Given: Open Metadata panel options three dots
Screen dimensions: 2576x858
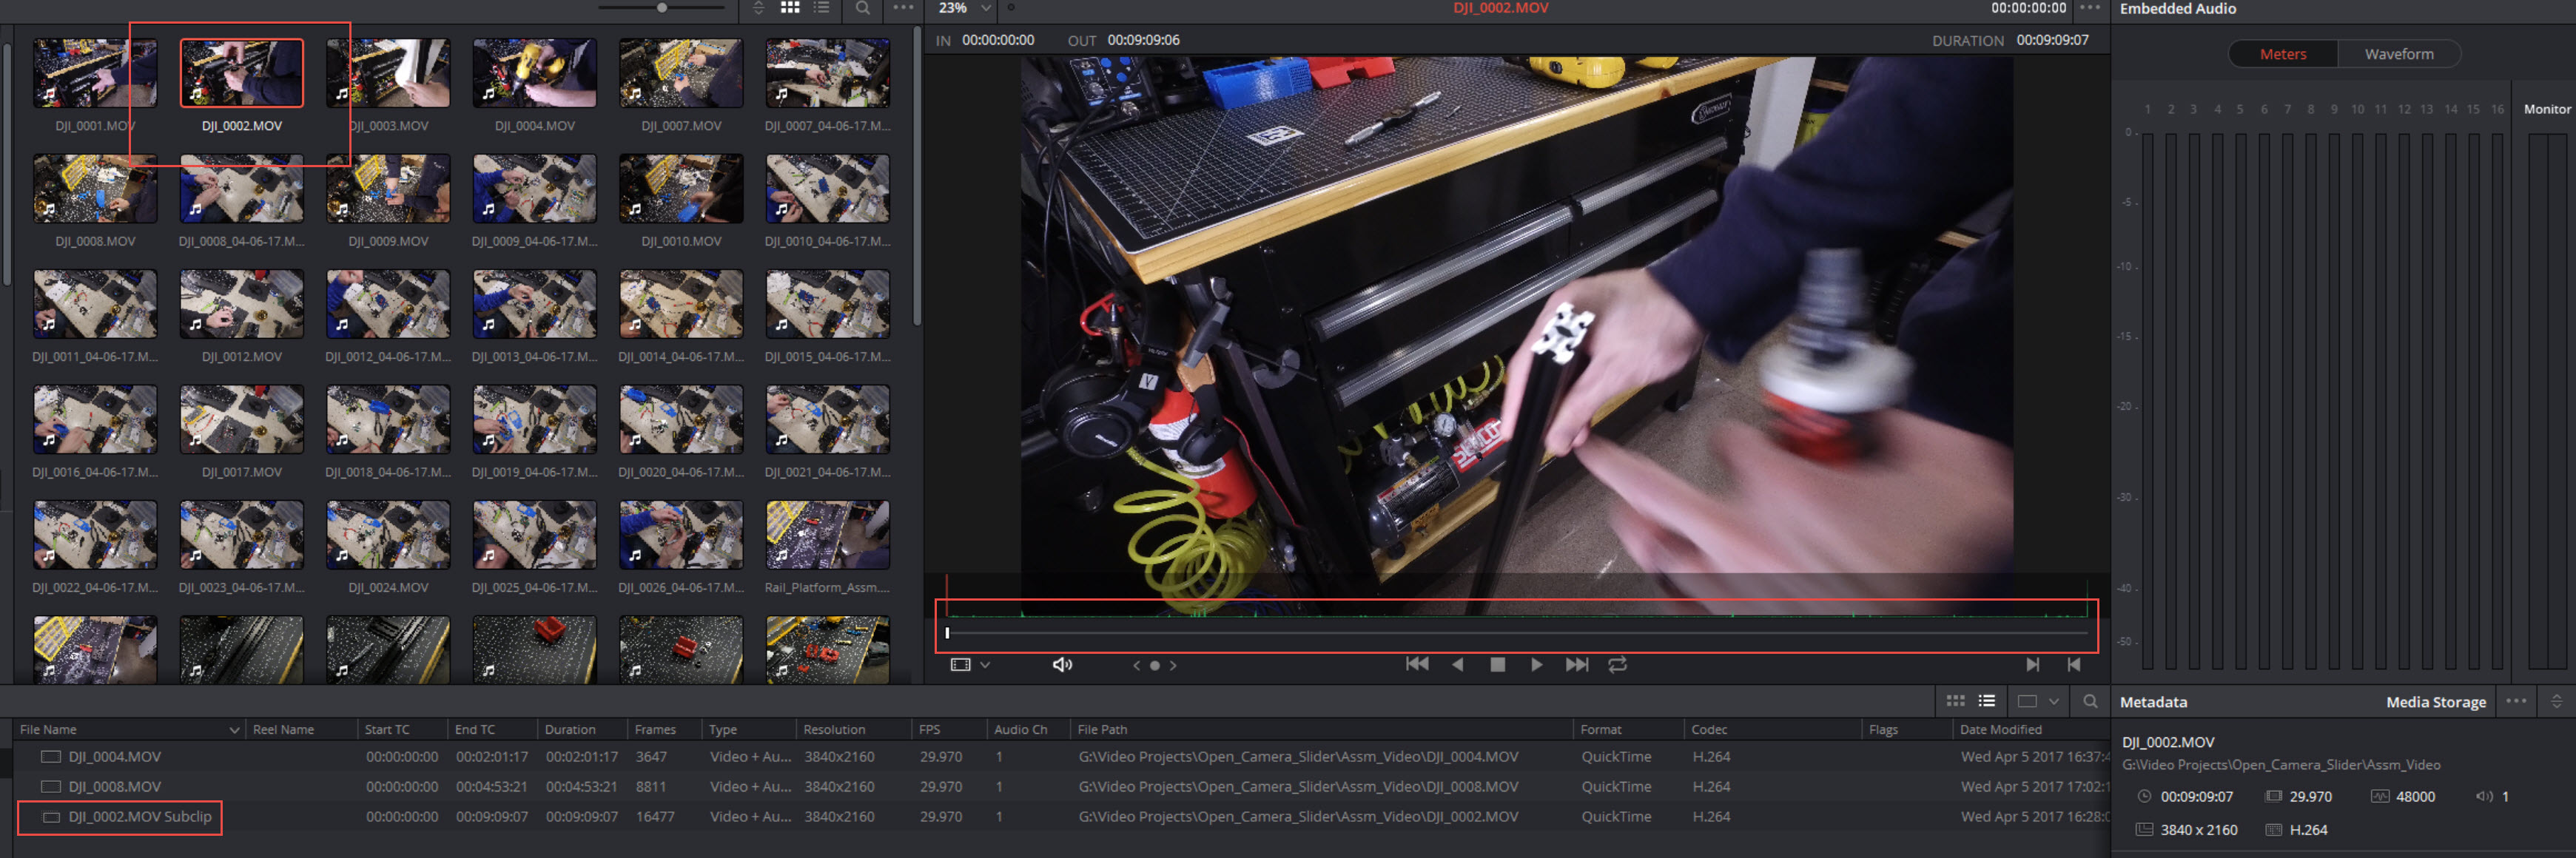Looking at the screenshot, I should [x=2516, y=702].
